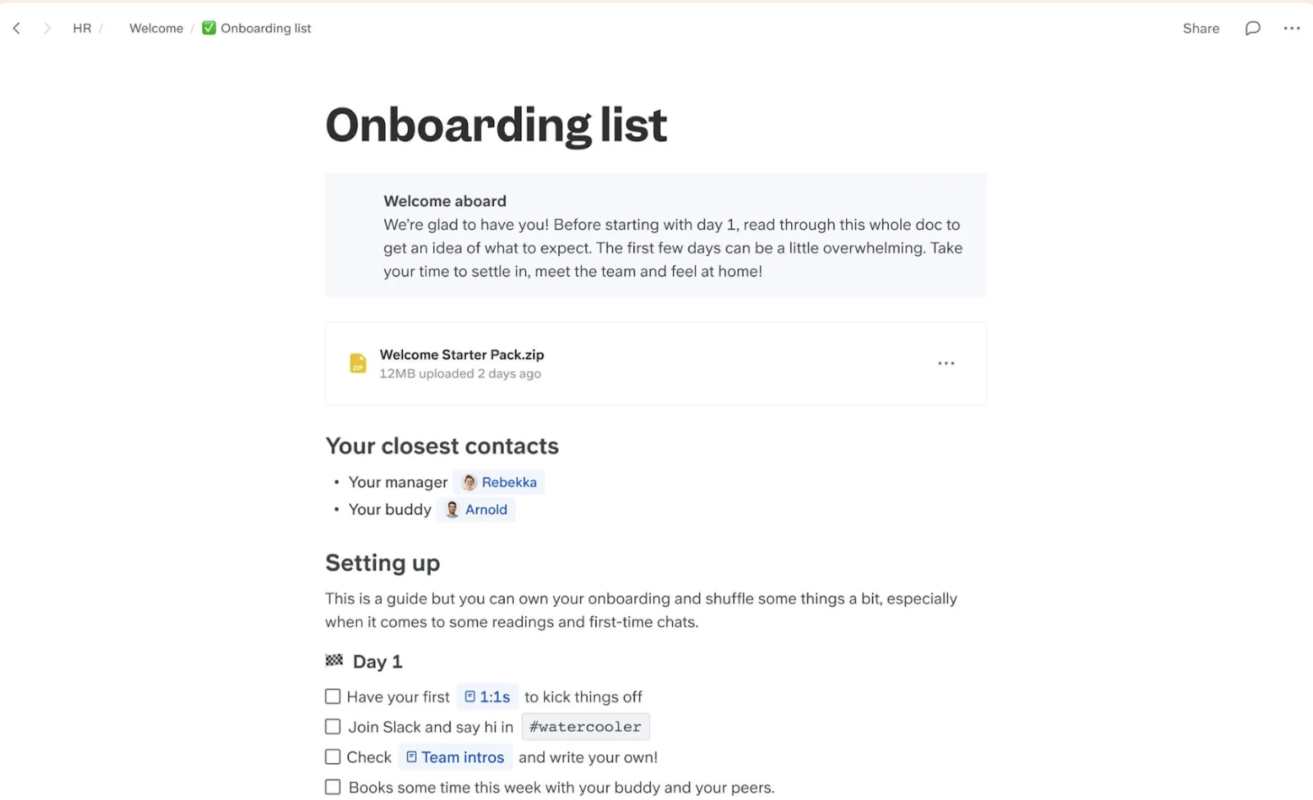Open the Welcome breadcrumb item
The width and height of the screenshot is (1313, 800).
pyautogui.click(x=156, y=28)
